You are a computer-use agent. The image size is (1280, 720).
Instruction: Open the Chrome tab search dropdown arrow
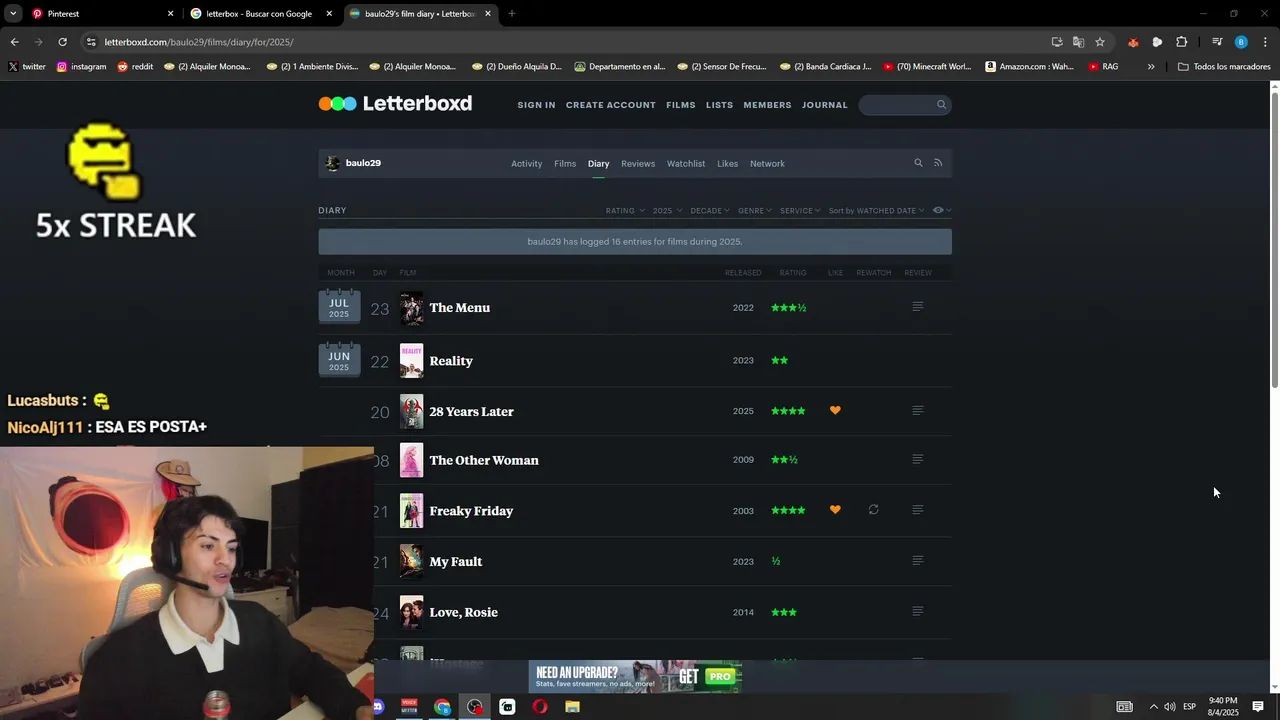pos(13,14)
